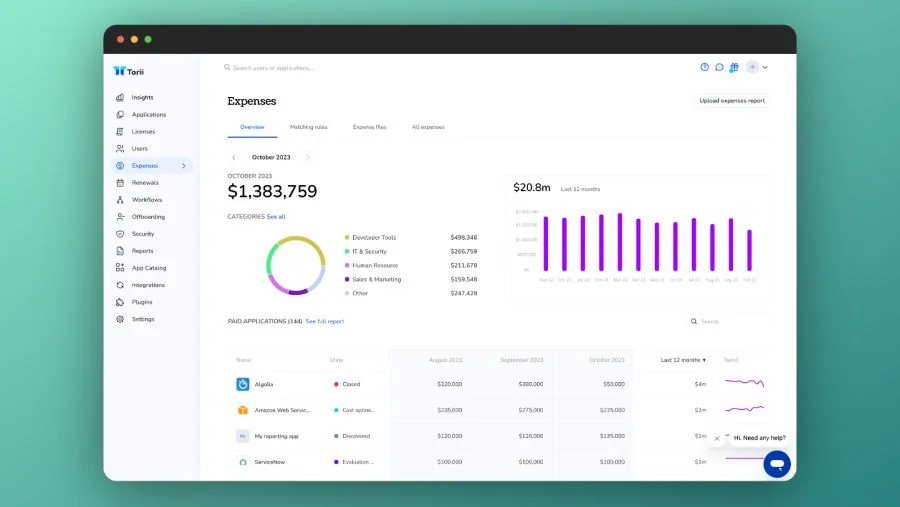Open Settings gear in sidebar

[120, 319]
